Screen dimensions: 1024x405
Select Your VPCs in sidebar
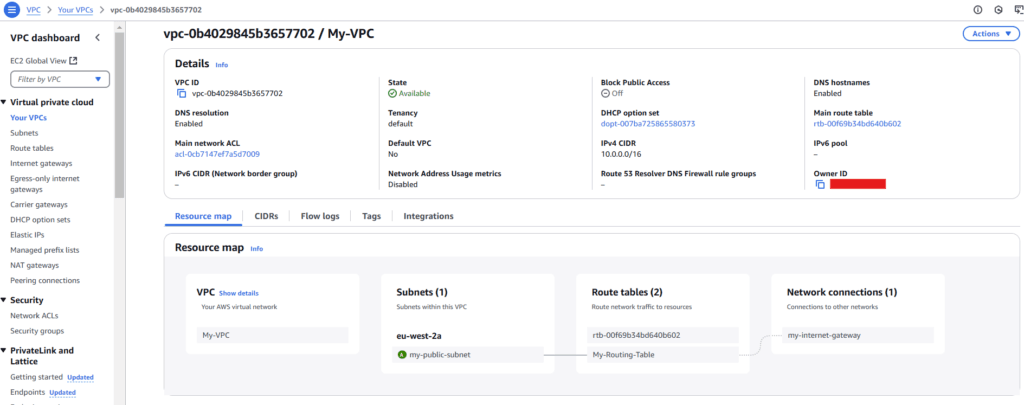29,118
